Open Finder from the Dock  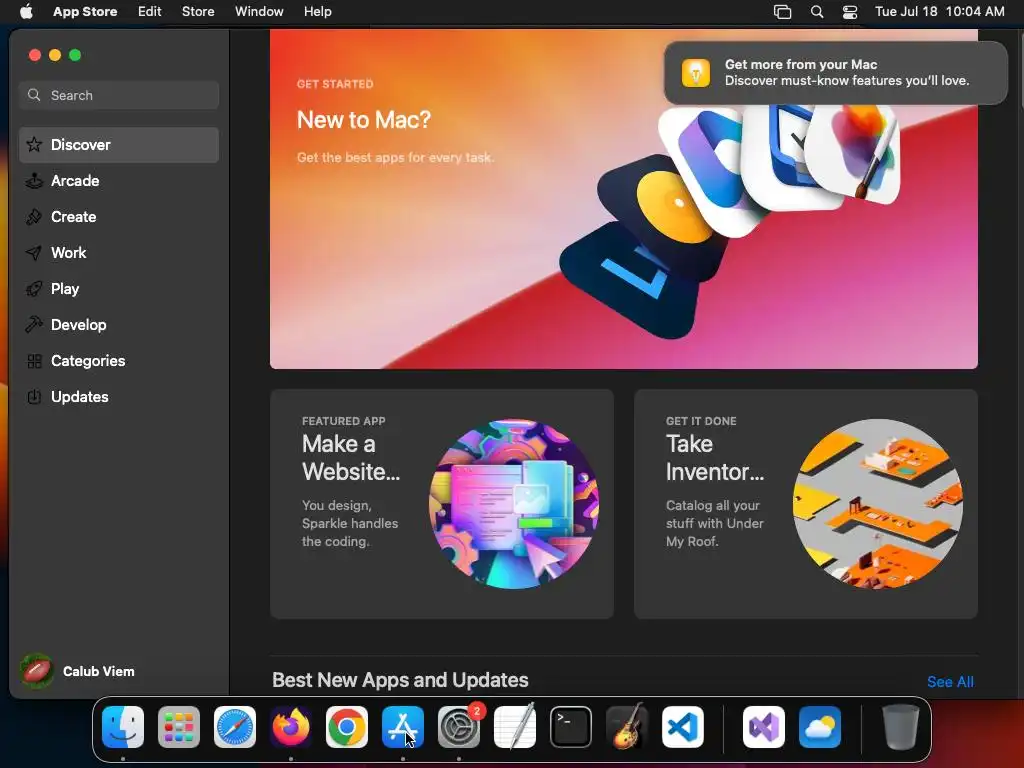pyautogui.click(x=123, y=727)
